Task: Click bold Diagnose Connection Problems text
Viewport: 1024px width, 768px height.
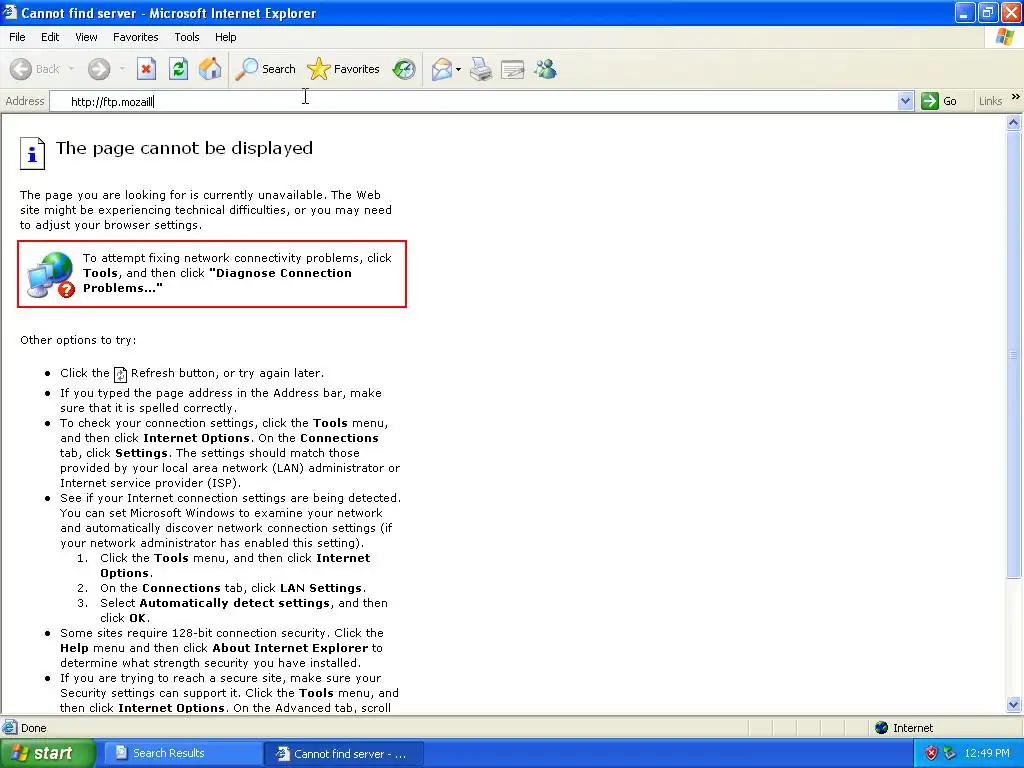Action: coord(217,281)
